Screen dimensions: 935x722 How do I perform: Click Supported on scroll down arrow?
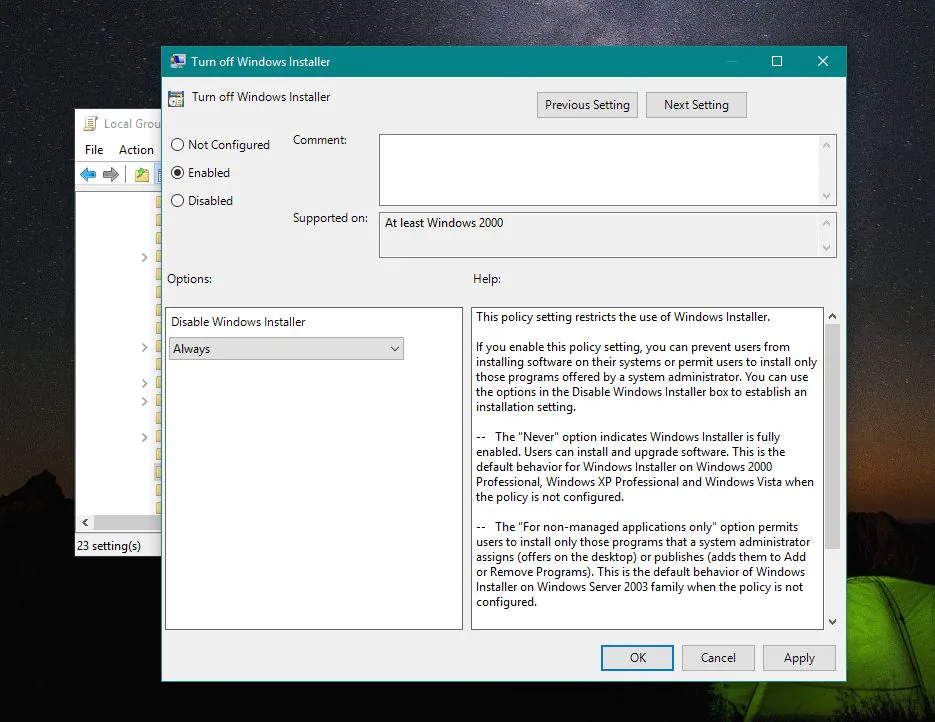pos(826,247)
